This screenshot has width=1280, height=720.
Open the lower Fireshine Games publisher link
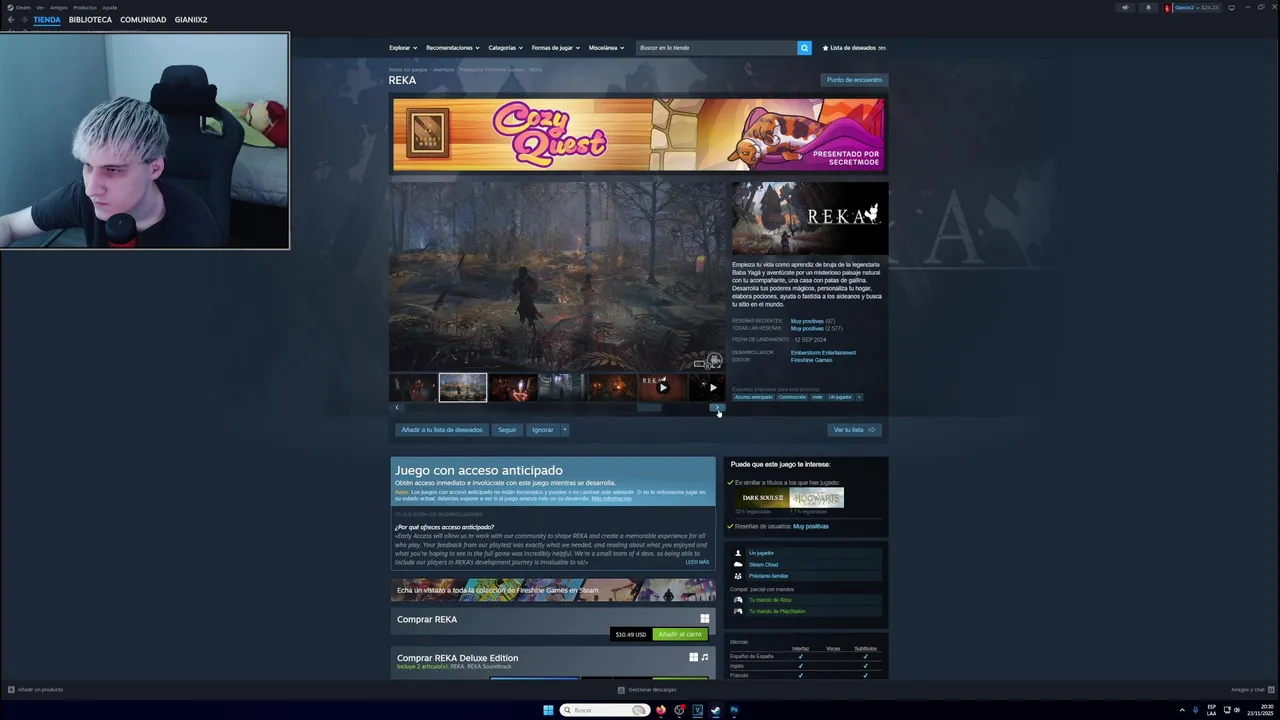click(811, 360)
